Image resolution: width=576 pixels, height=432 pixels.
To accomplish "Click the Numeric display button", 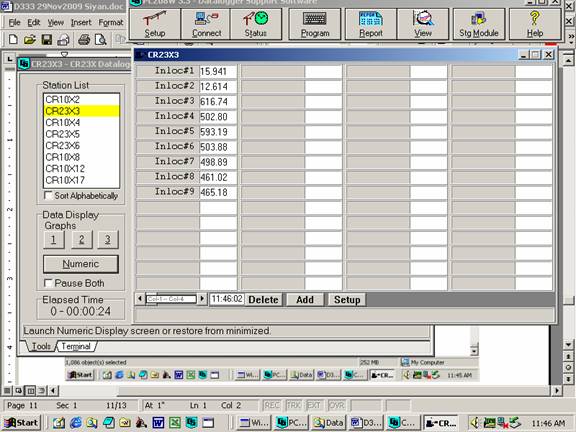I will coord(81,264).
